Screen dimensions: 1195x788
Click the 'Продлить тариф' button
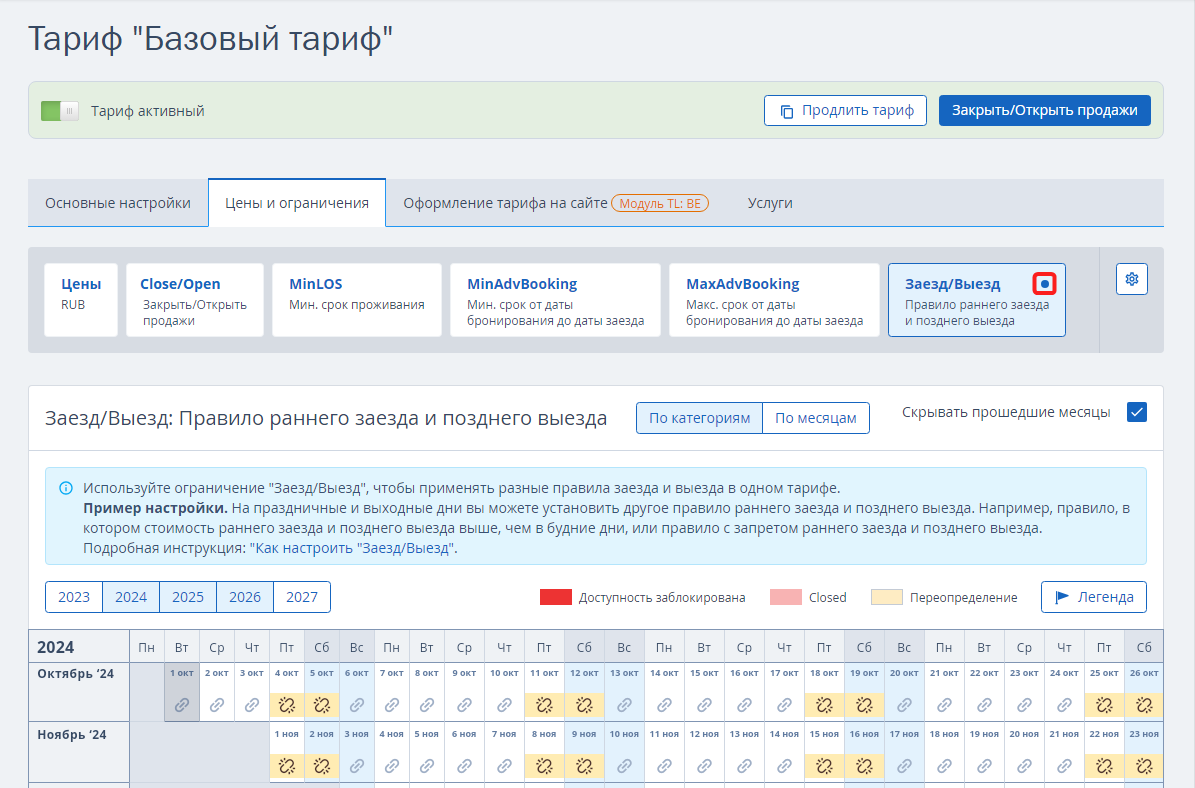pyautogui.click(x=846, y=110)
